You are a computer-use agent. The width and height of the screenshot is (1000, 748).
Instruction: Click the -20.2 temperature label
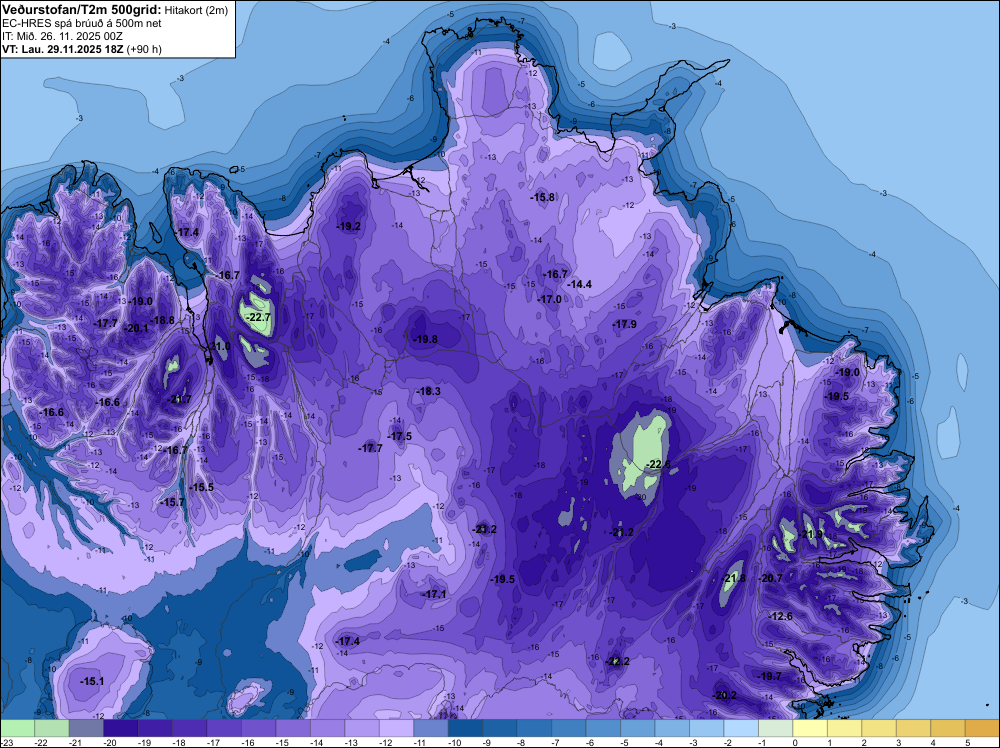pos(725,695)
